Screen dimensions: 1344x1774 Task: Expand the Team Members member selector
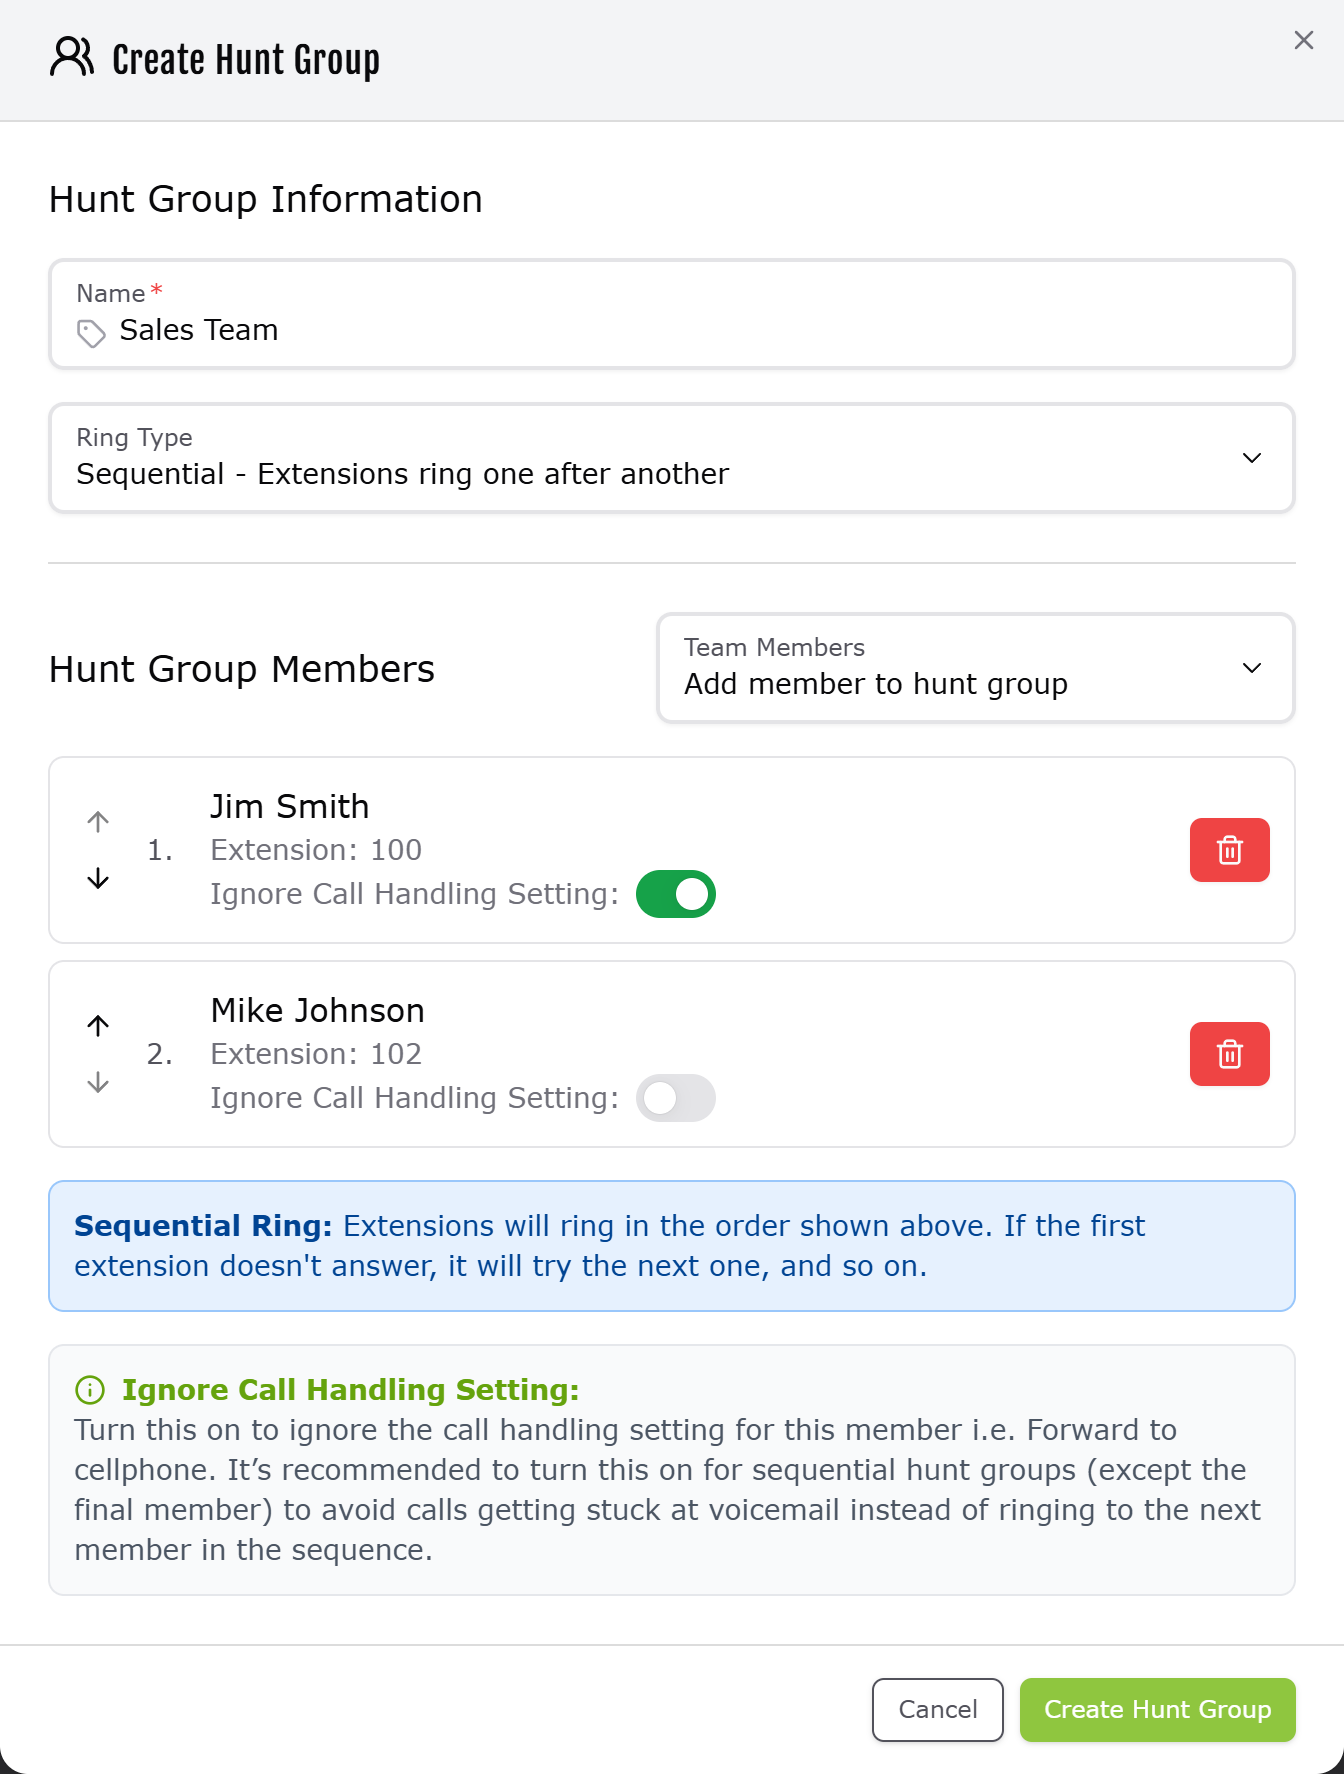tap(975, 668)
